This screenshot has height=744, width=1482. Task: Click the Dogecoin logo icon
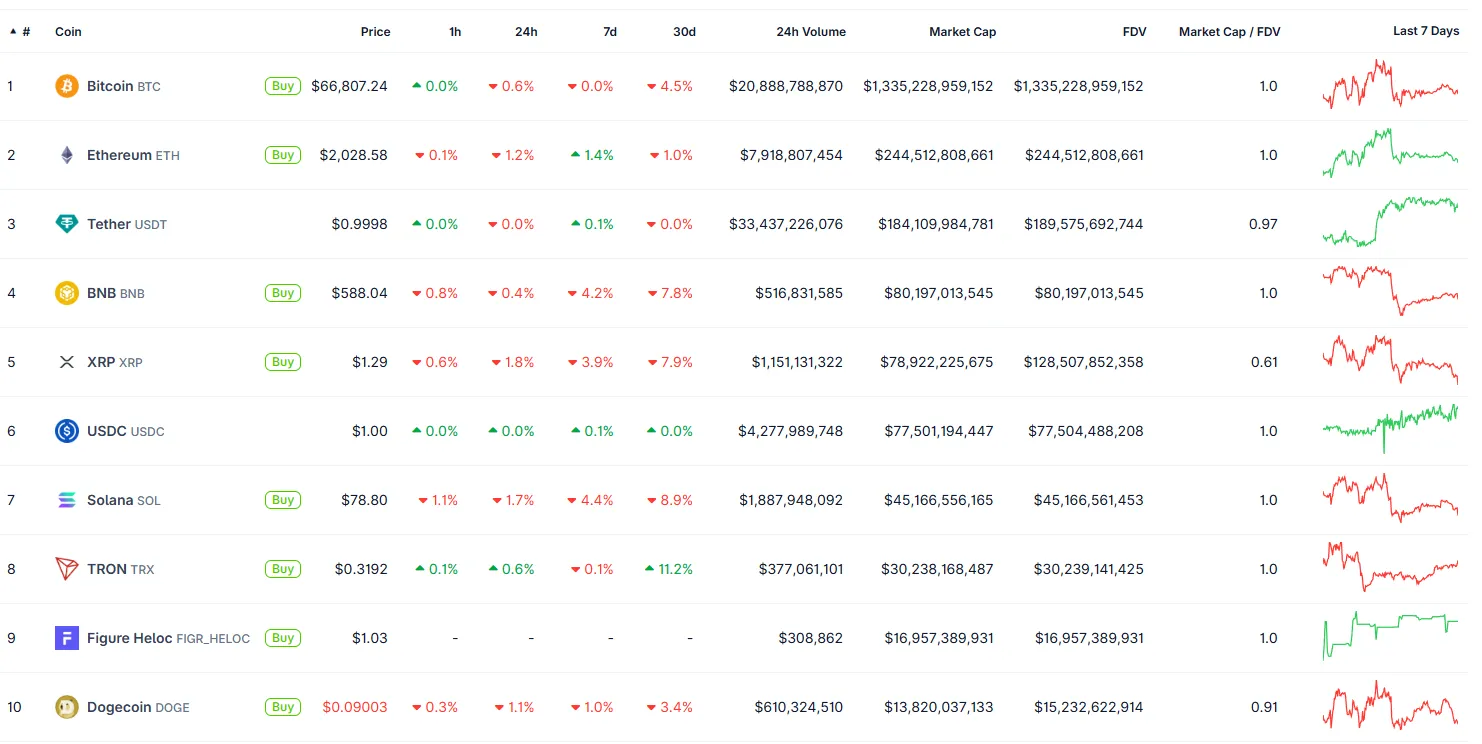pos(66,707)
